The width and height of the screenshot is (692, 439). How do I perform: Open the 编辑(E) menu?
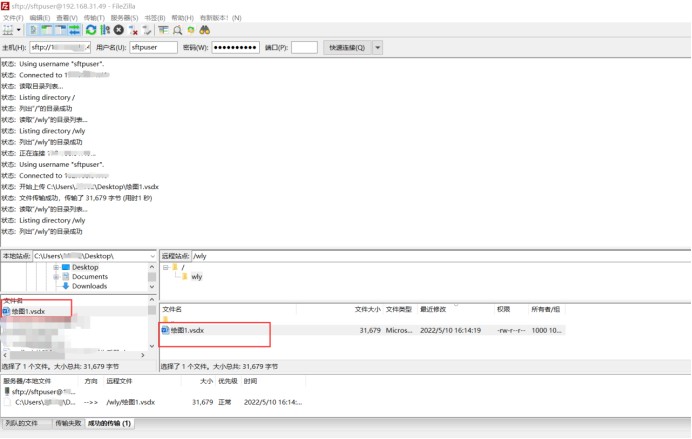(40, 18)
